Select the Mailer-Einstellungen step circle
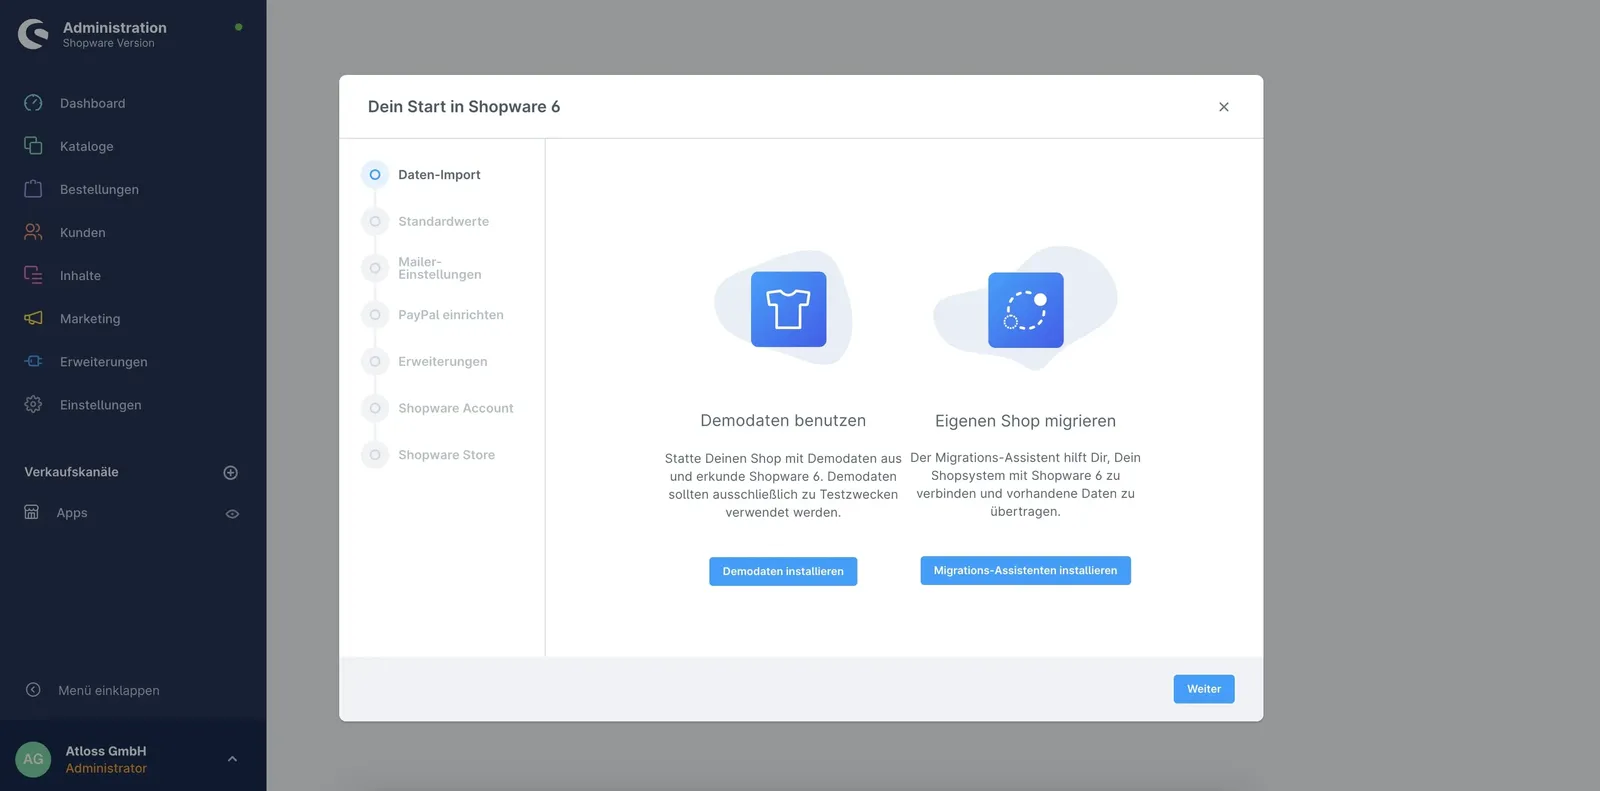 (x=375, y=268)
